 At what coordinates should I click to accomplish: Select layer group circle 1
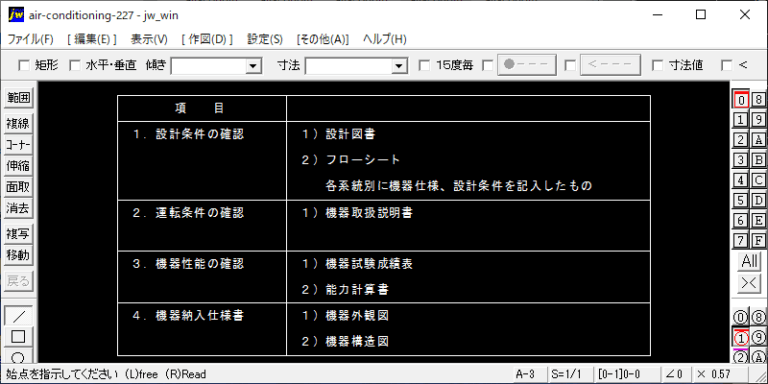(x=741, y=337)
